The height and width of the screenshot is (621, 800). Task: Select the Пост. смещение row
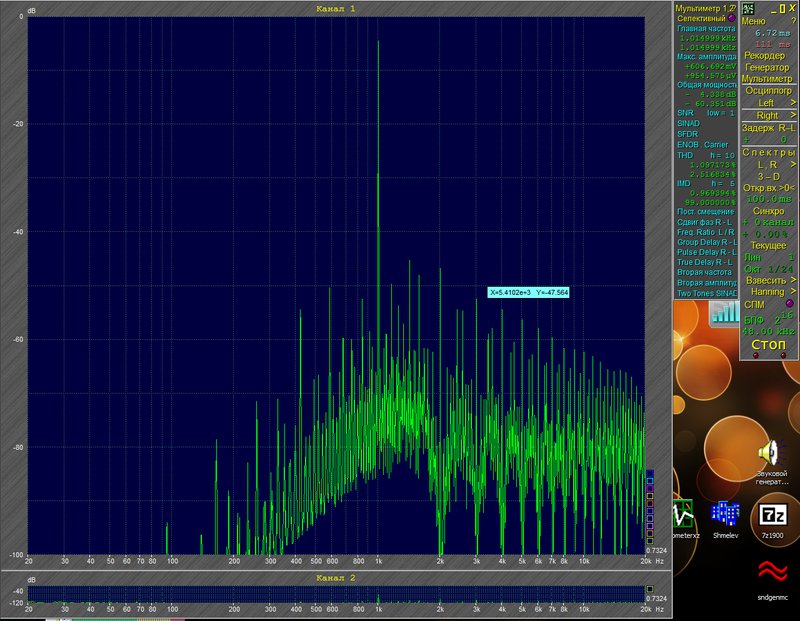pos(706,211)
